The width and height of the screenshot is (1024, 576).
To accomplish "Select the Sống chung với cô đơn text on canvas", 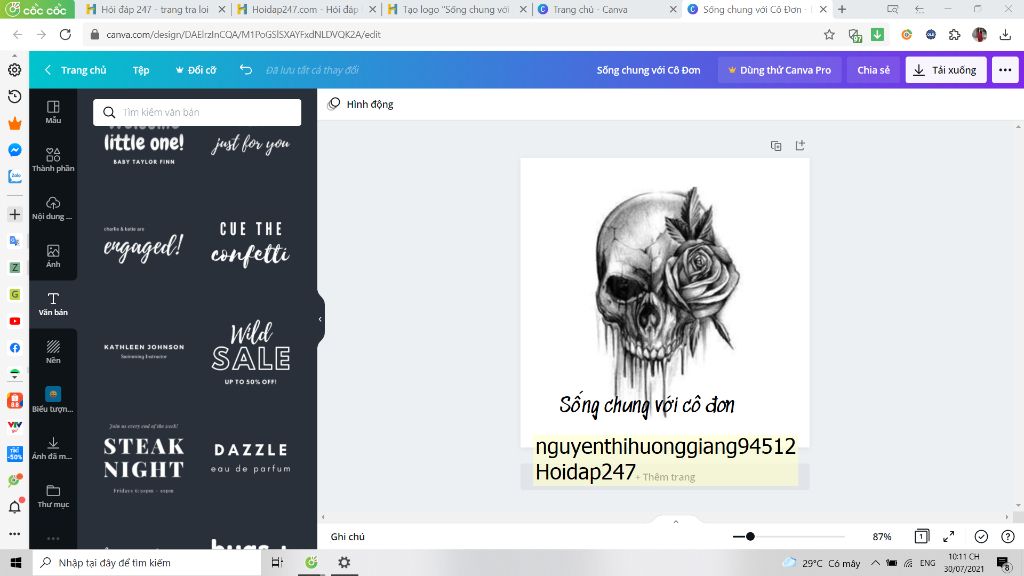I will pos(647,405).
